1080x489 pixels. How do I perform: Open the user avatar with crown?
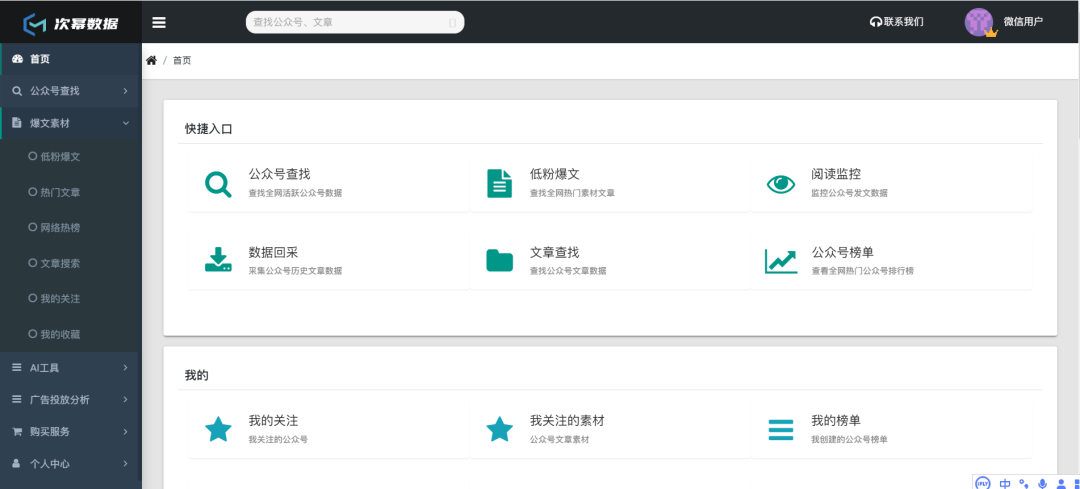pyautogui.click(x=980, y=22)
